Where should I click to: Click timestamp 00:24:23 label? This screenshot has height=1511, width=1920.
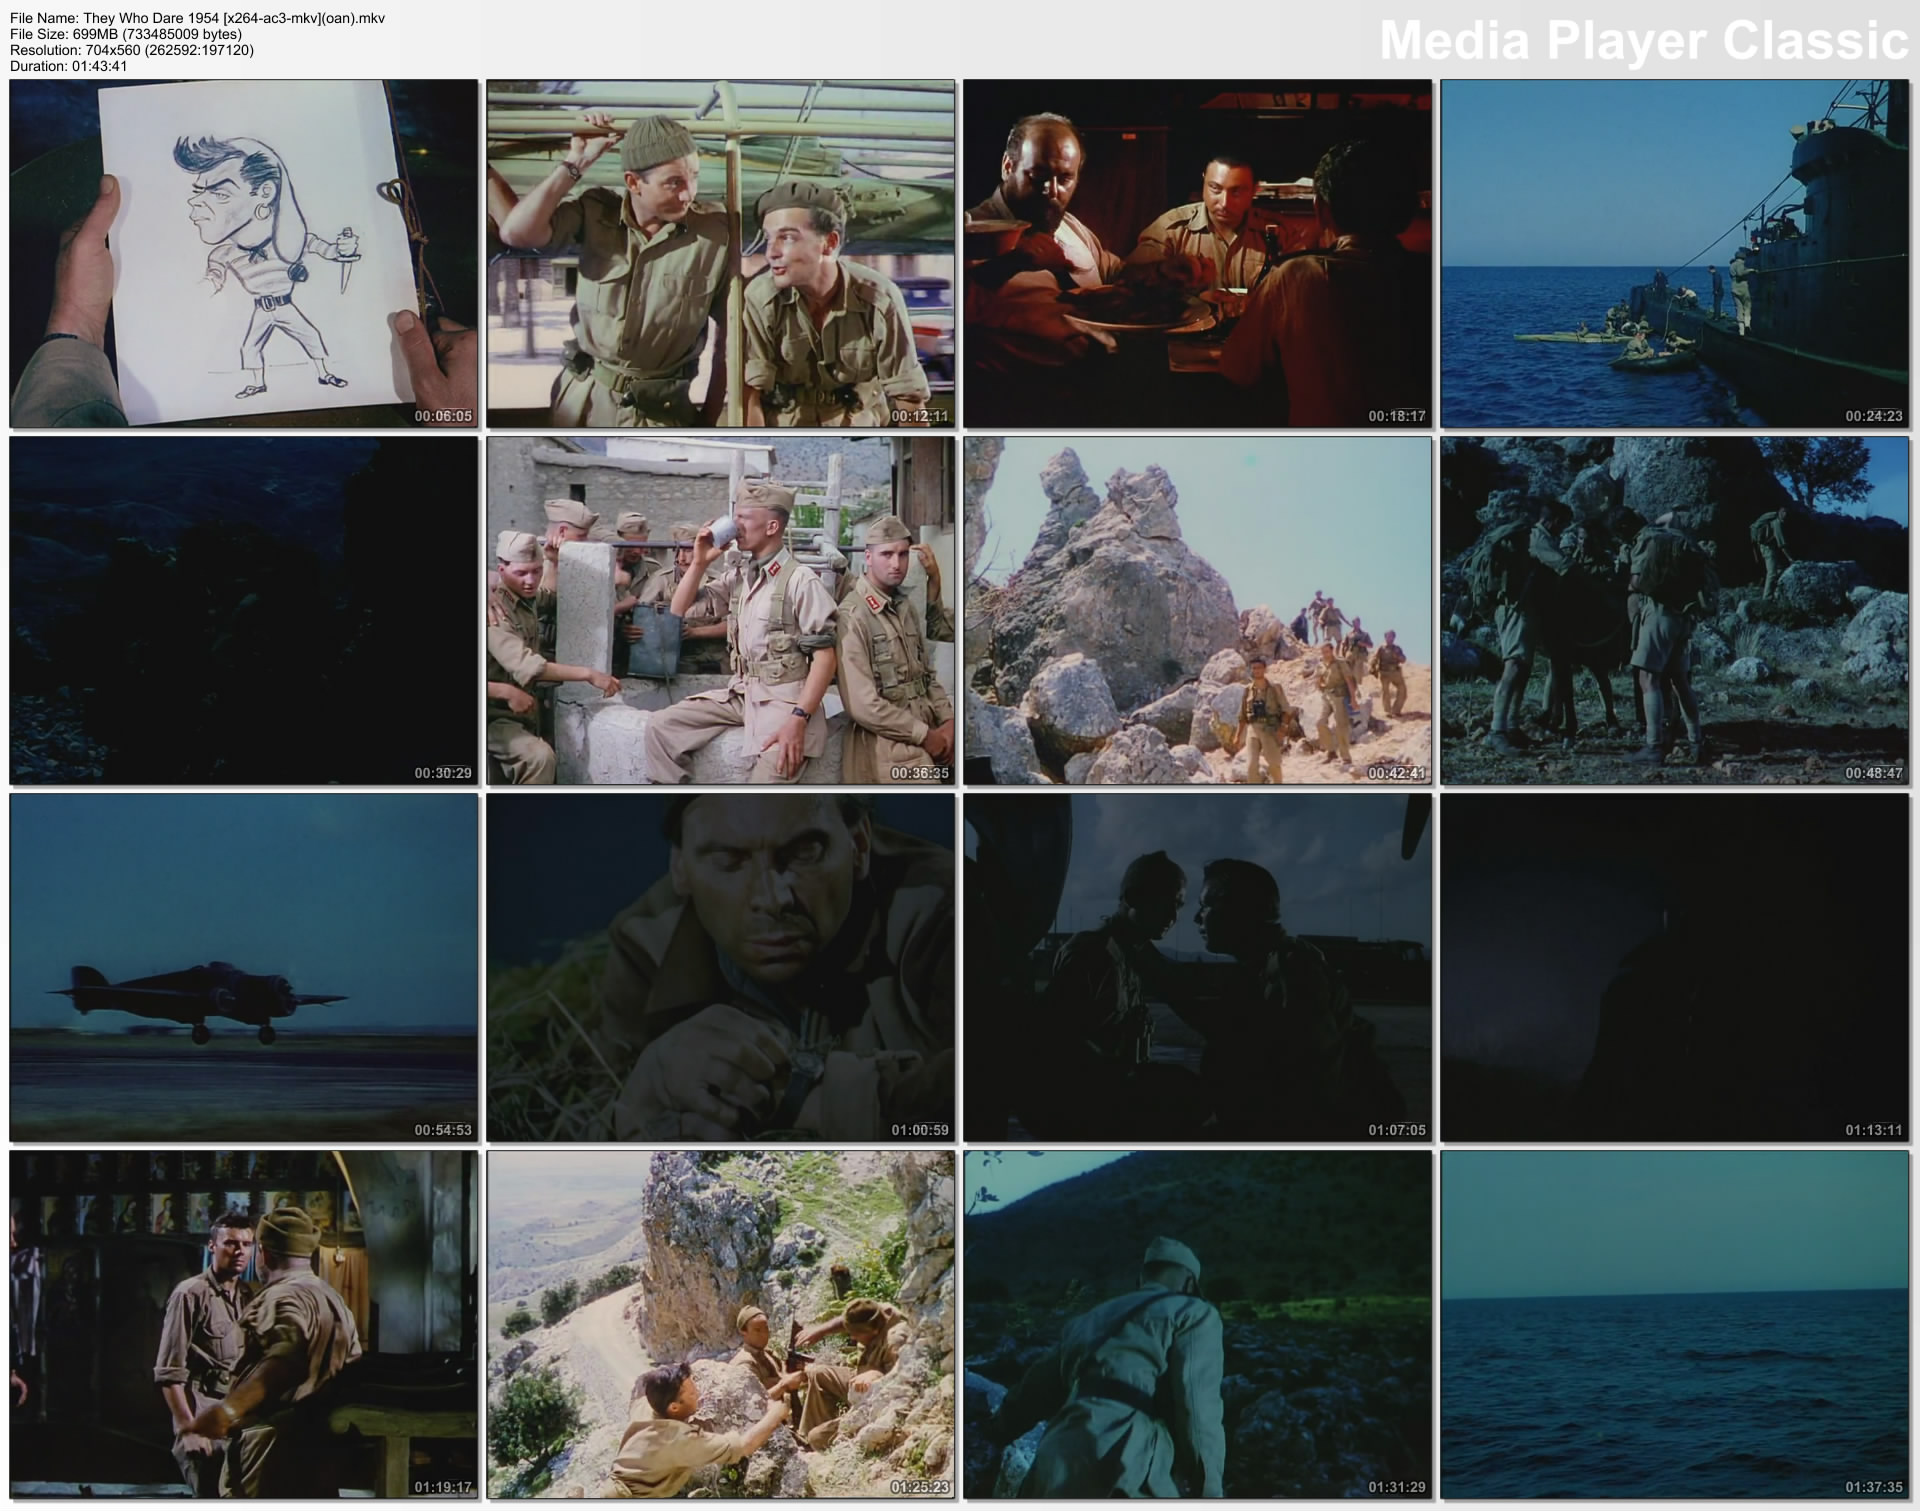pos(1874,416)
